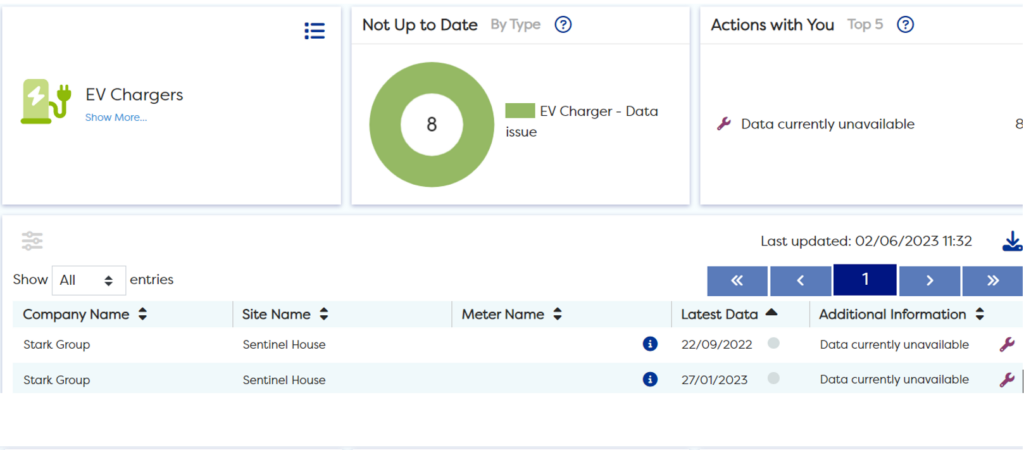Select page 1 in pagination

(865, 280)
